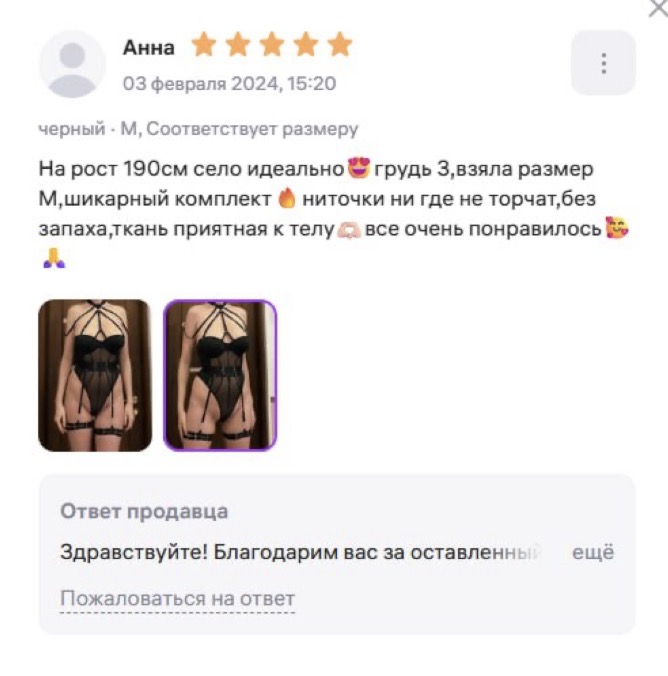Click the fifth rating star

click(340, 44)
